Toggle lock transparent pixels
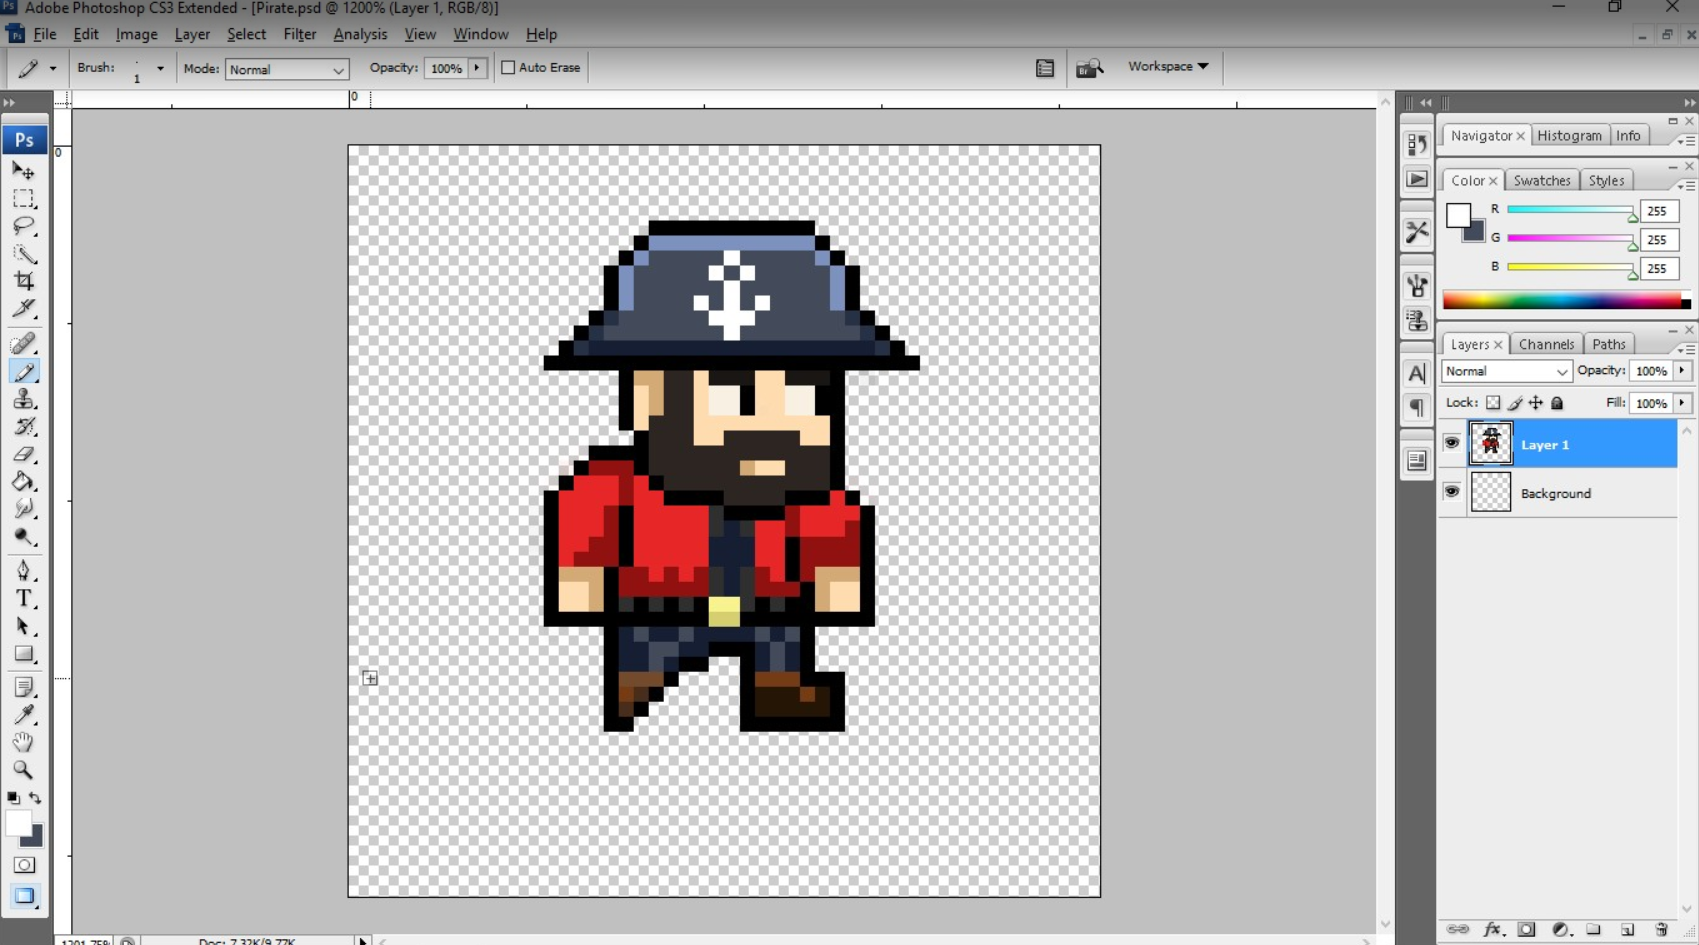The width and height of the screenshot is (1699, 945). pos(1493,403)
